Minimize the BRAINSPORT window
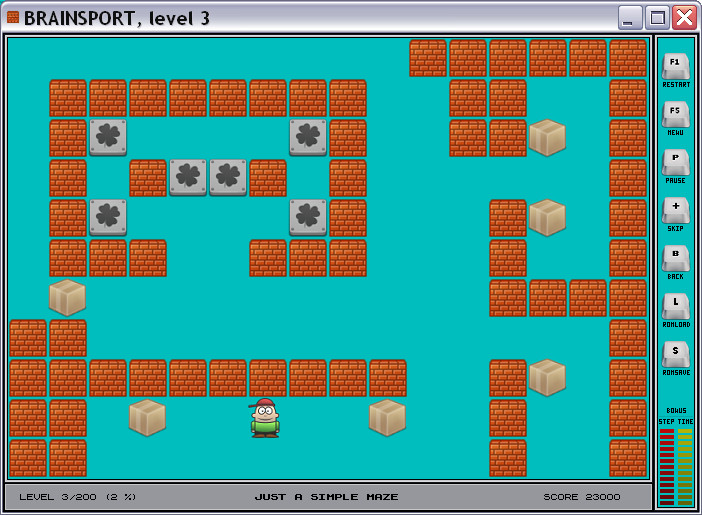 click(x=630, y=18)
